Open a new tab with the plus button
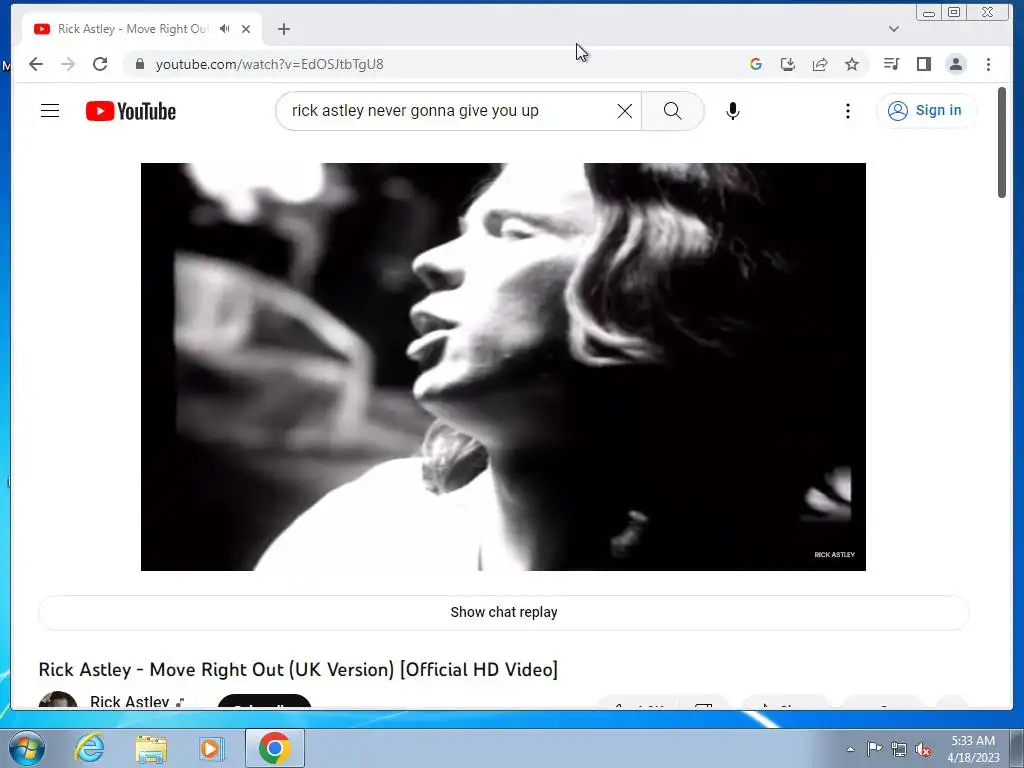 point(283,29)
